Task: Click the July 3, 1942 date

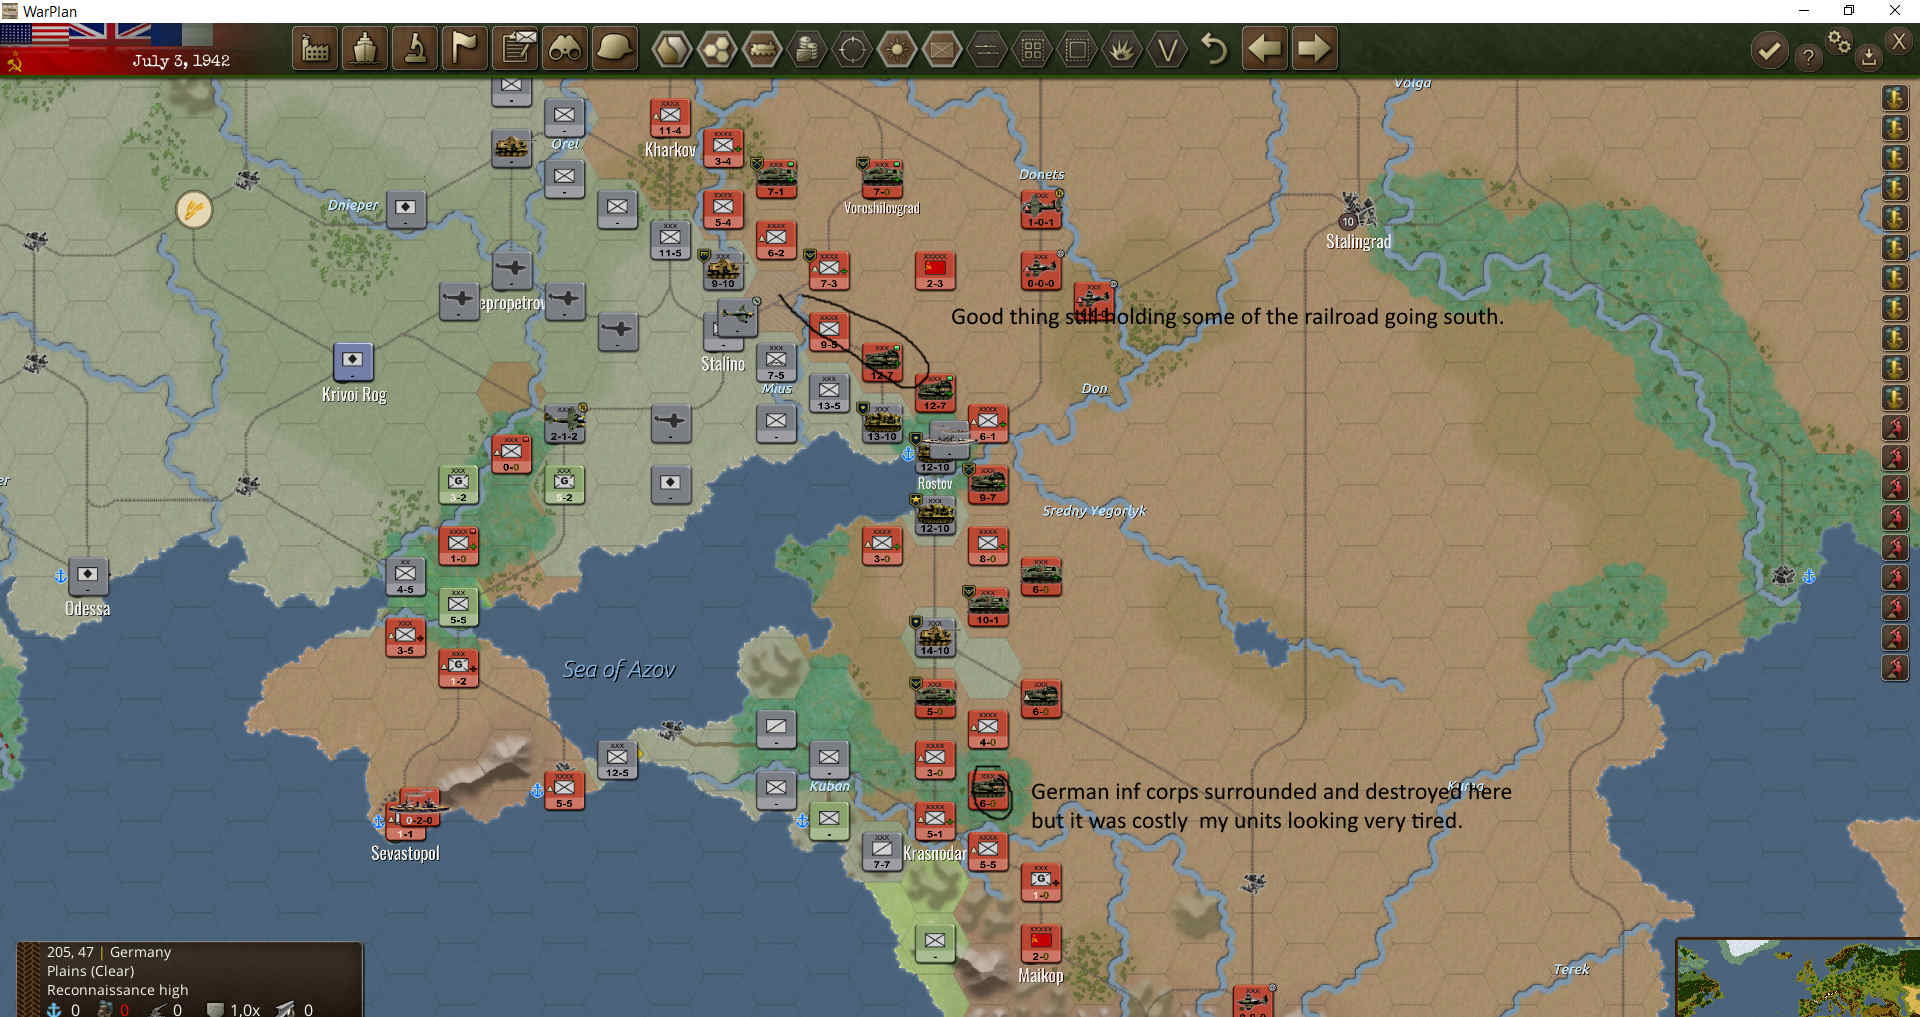Action: [181, 61]
